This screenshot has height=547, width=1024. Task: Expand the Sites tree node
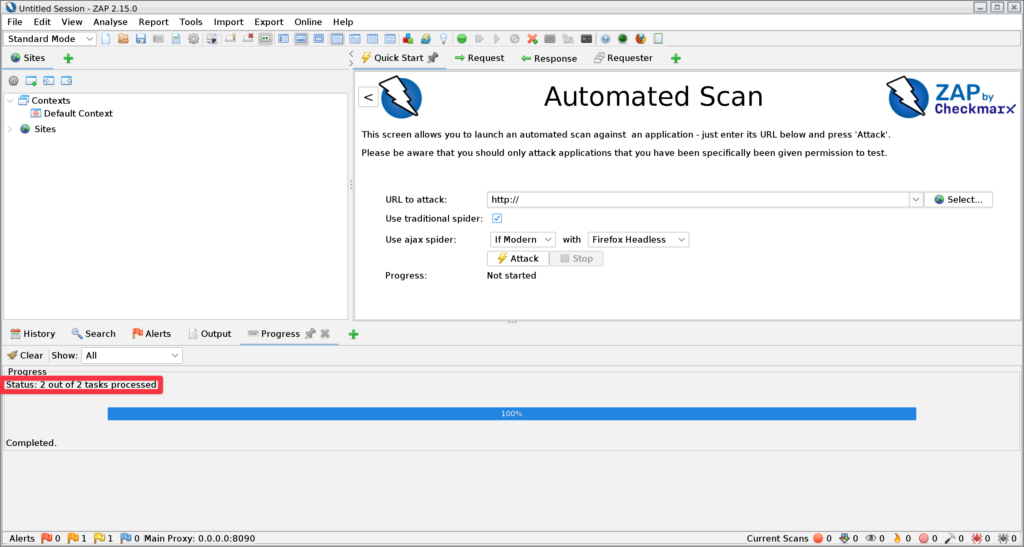pyautogui.click(x=10, y=129)
